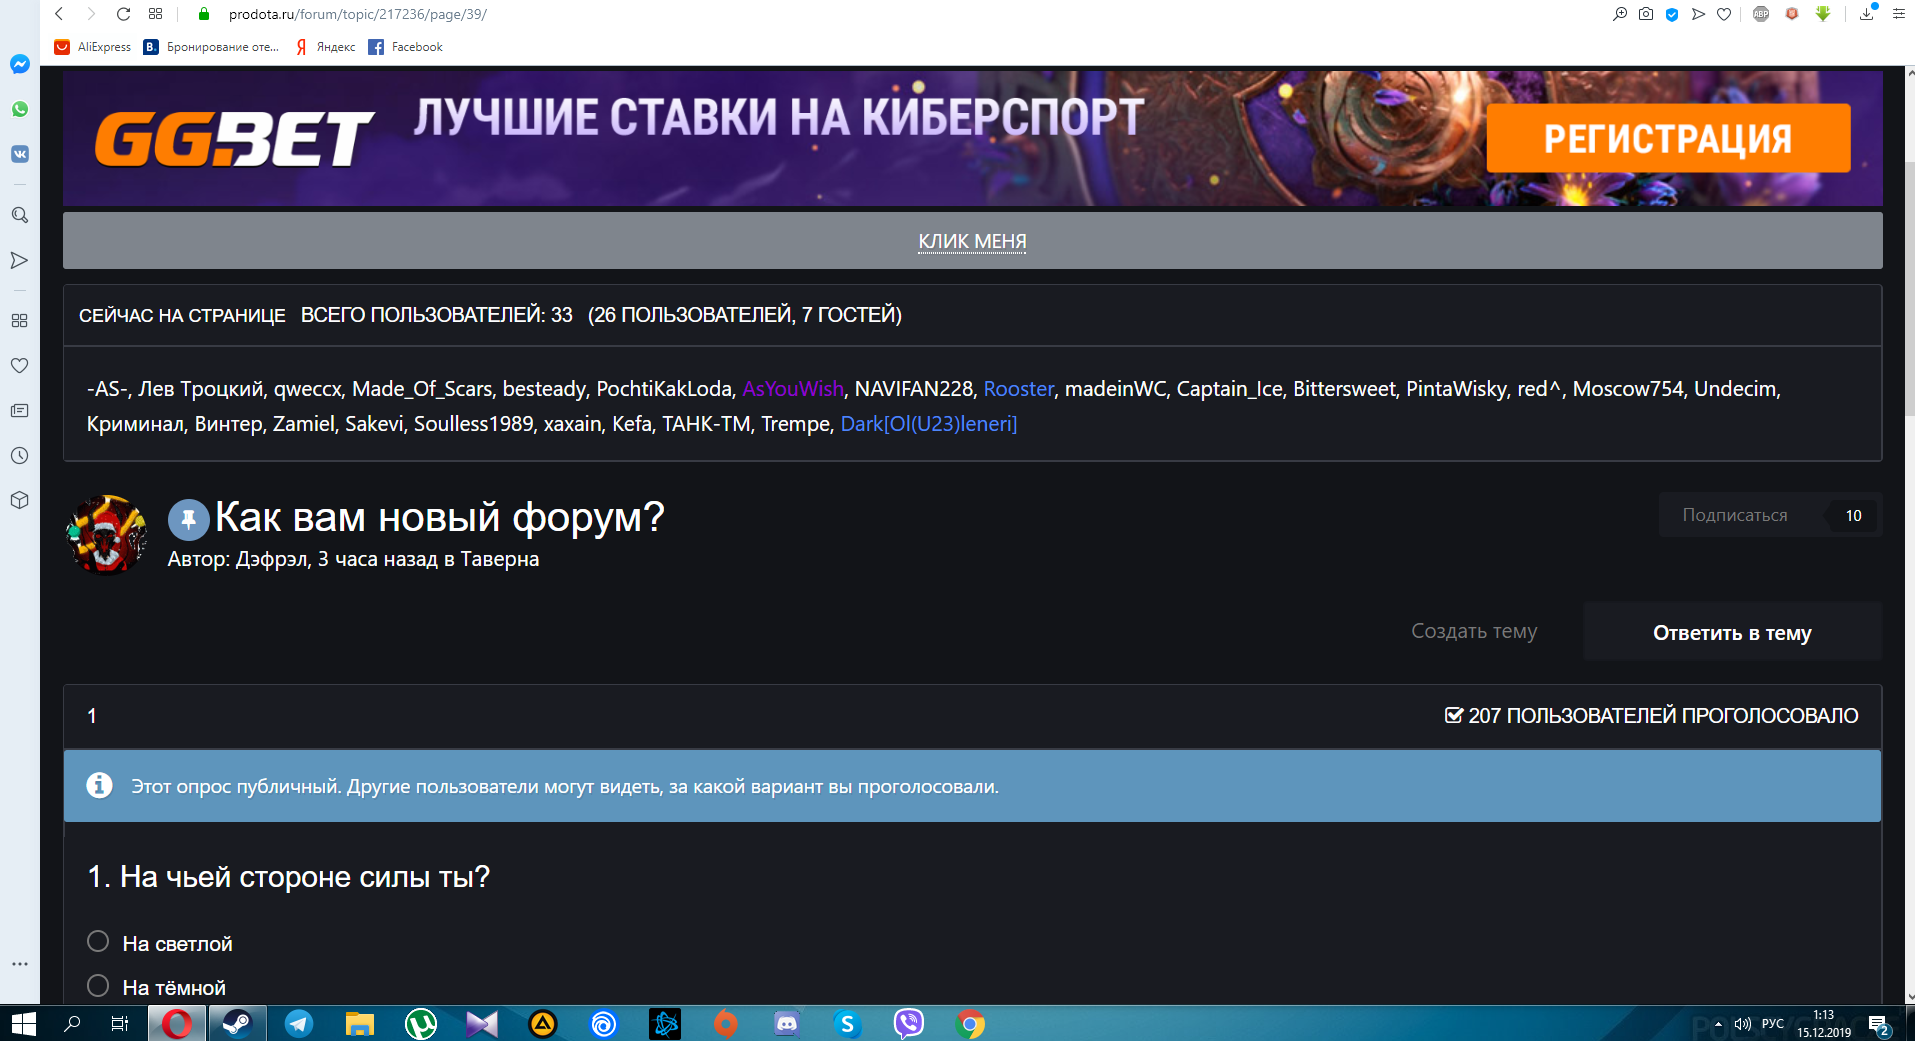Open Battle.net from the taskbar
Viewport: 1915px width, 1041px height.
(x=665, y=1023)
